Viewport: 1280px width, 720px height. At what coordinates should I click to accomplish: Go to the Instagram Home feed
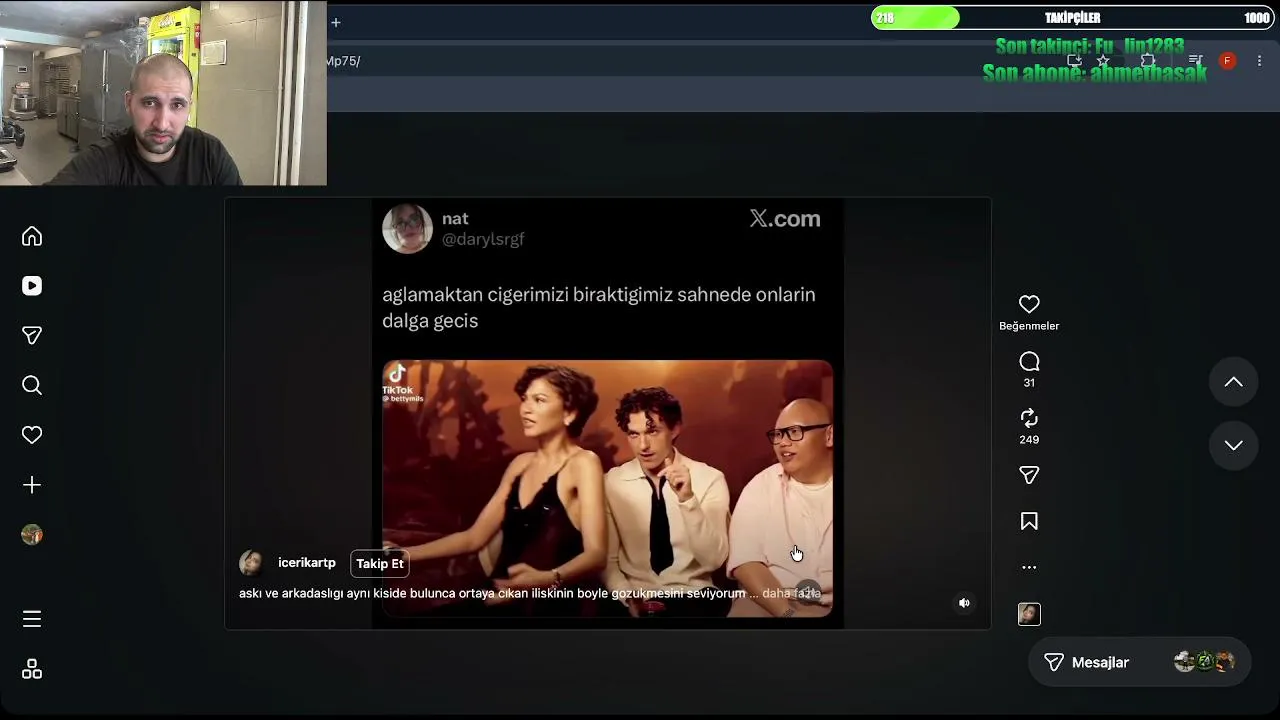(32, 236)
